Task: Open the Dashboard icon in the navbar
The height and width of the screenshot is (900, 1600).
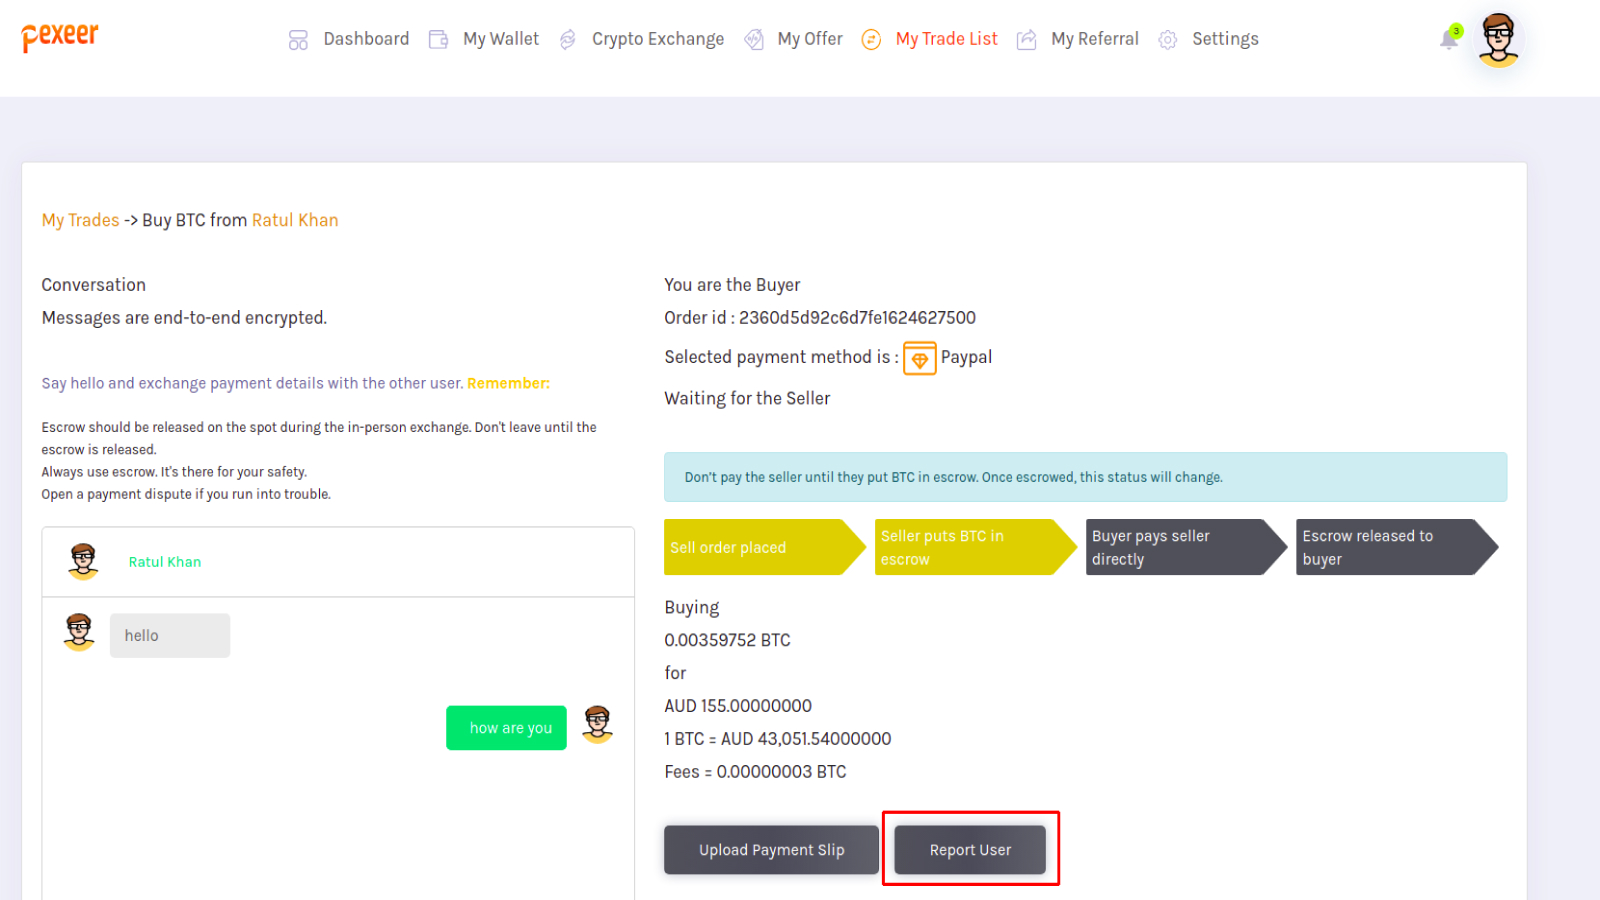Action: (298, 38)
